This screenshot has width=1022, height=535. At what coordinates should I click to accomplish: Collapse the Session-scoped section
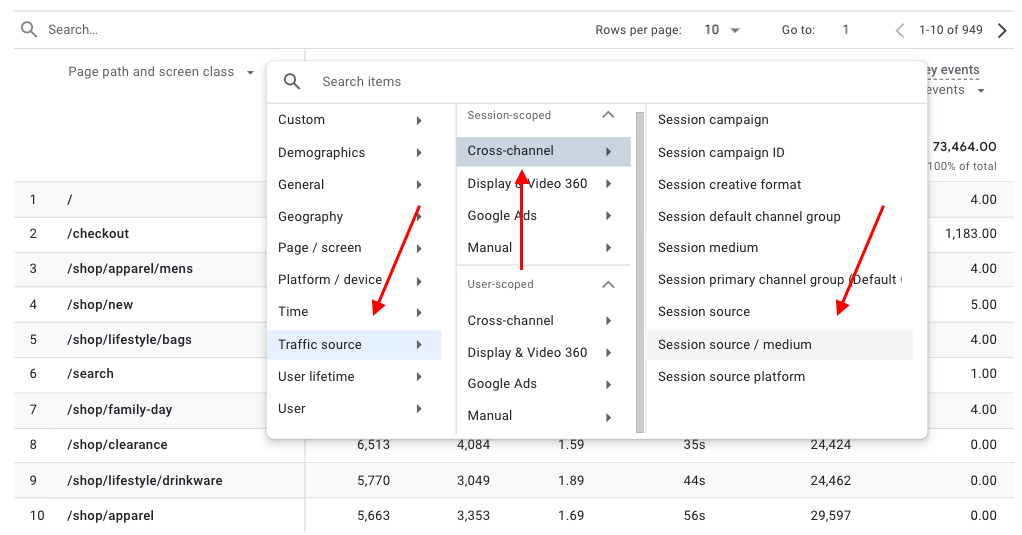607,115
